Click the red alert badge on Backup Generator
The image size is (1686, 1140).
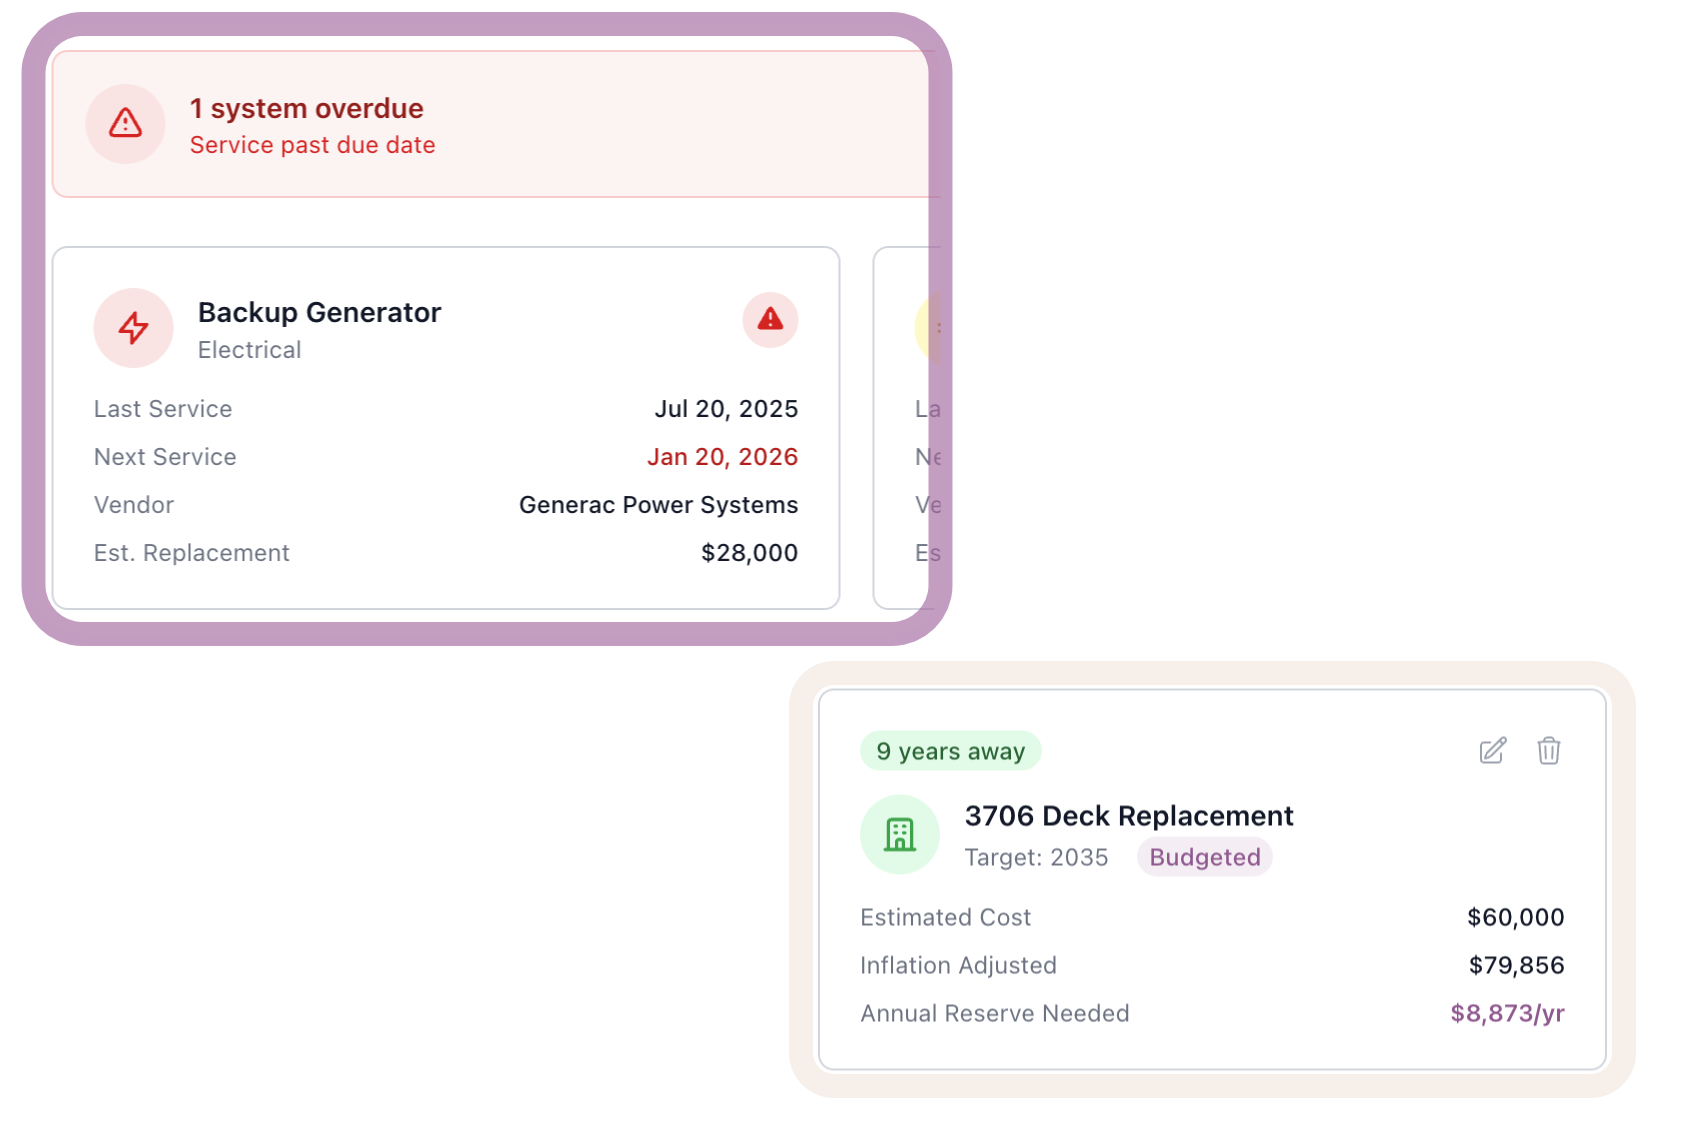770,319
